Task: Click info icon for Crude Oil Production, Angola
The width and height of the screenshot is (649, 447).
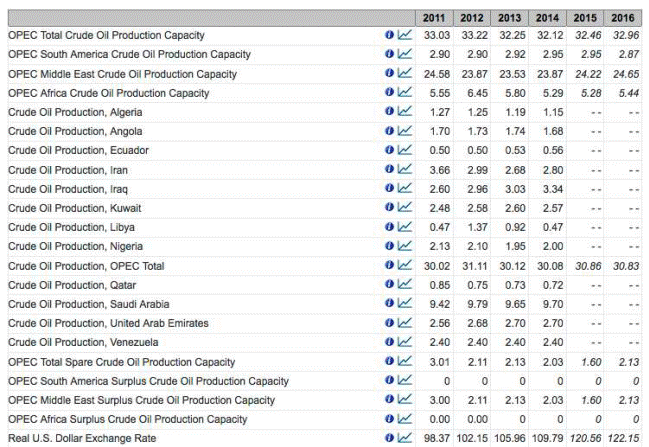Action: coord(389,130)
